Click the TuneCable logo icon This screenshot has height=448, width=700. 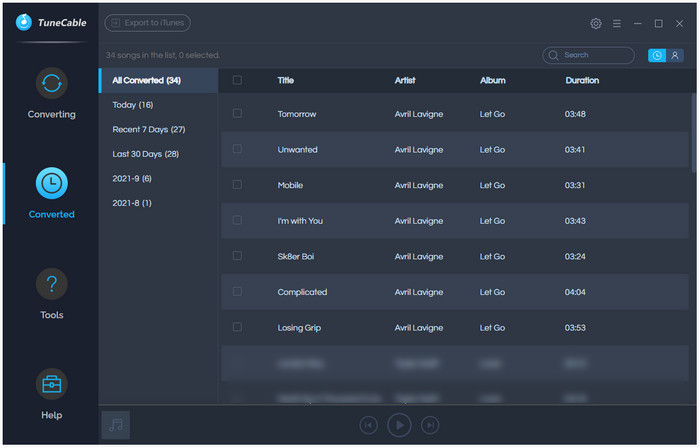(x=24, y=22)
